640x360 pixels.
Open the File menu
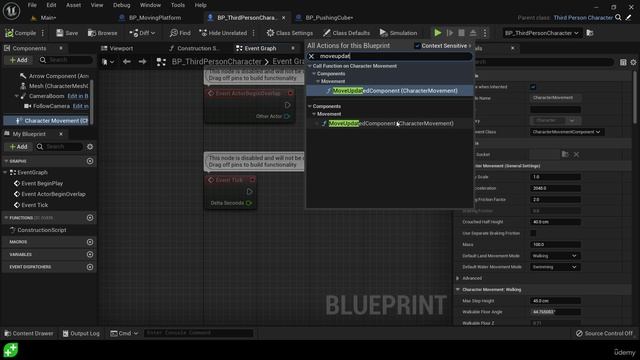click(x=32, y=5)
